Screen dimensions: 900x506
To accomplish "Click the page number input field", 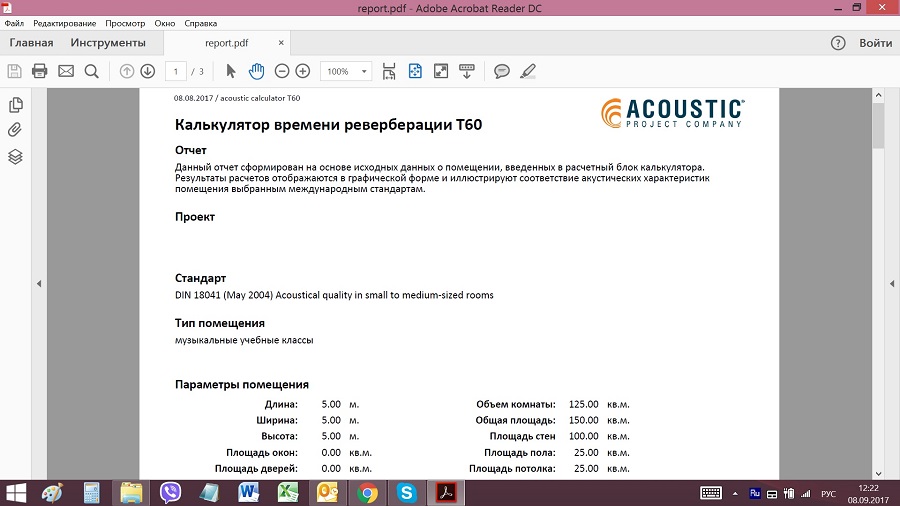I will [177, 71].
